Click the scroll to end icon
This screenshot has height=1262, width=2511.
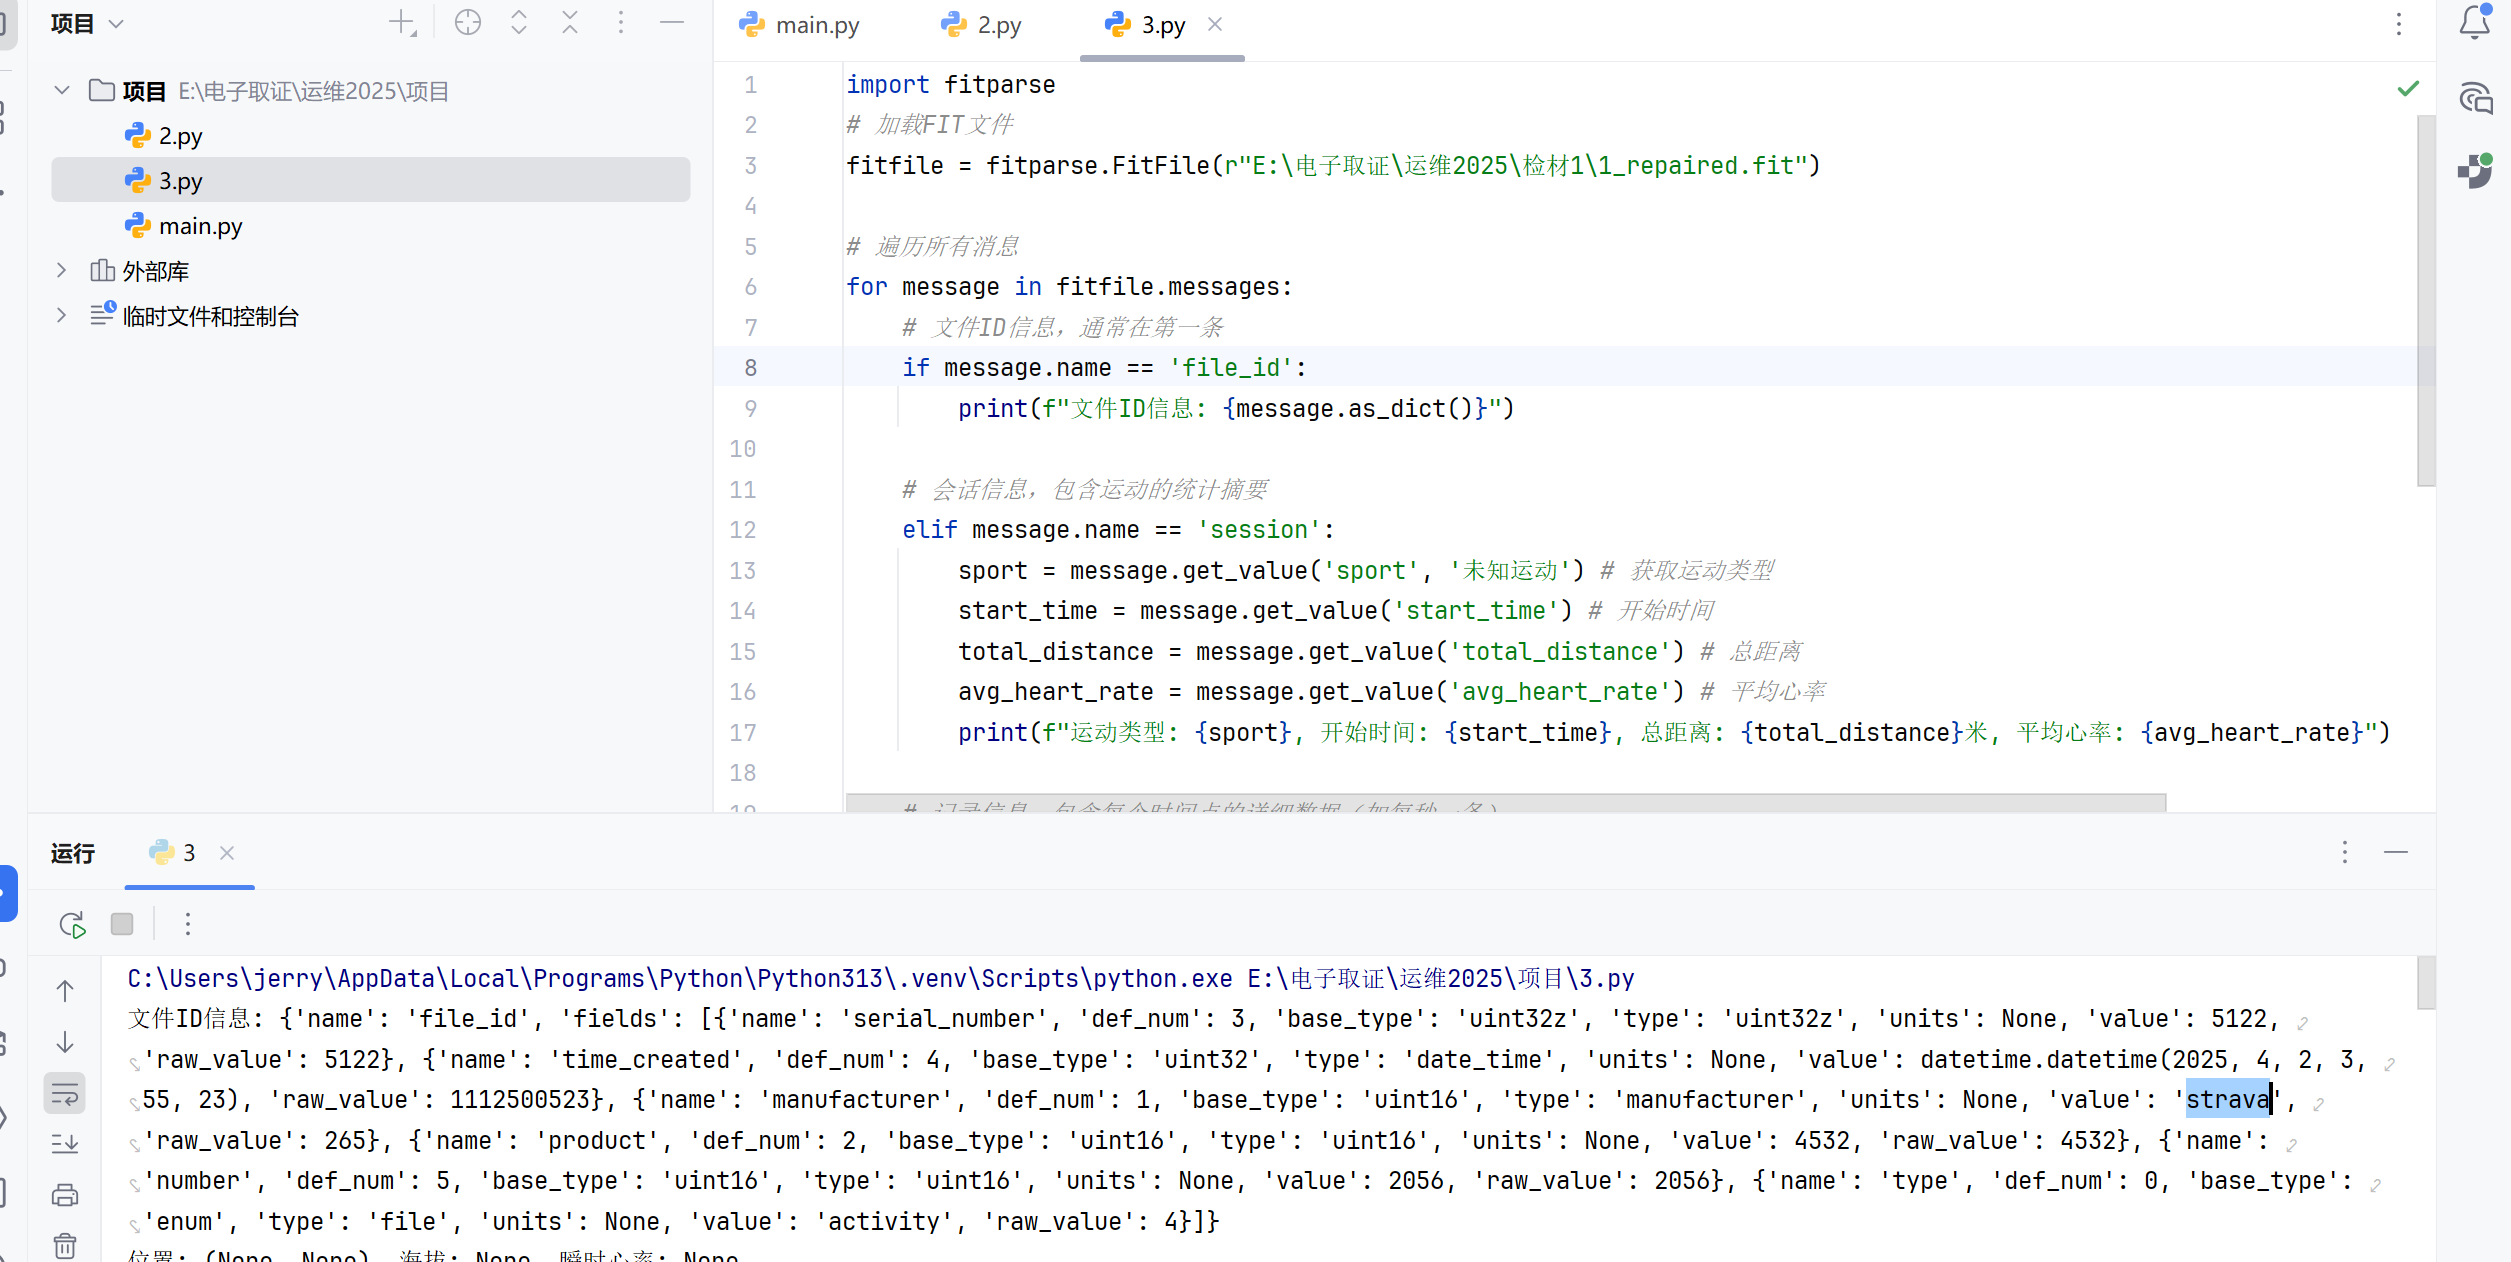[x=65, y=1144]
